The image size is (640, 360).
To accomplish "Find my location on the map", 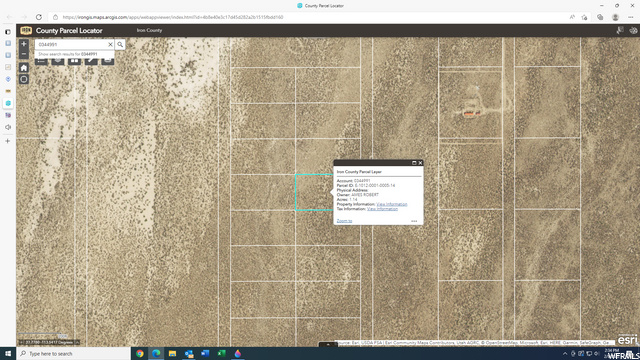I will coord(24,79).
